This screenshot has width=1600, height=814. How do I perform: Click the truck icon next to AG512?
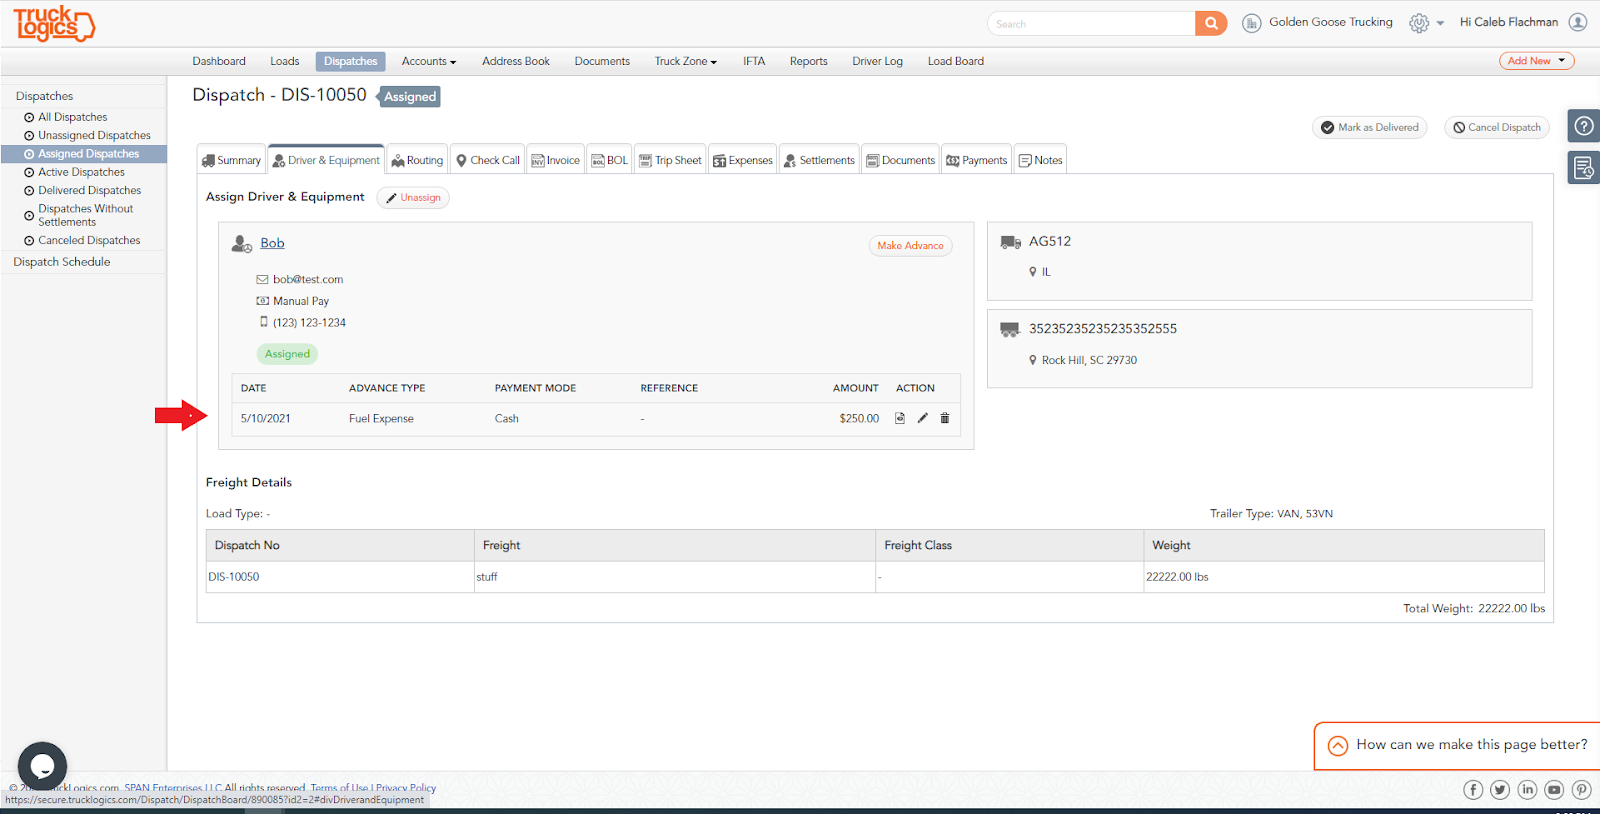click(1010, 242)
